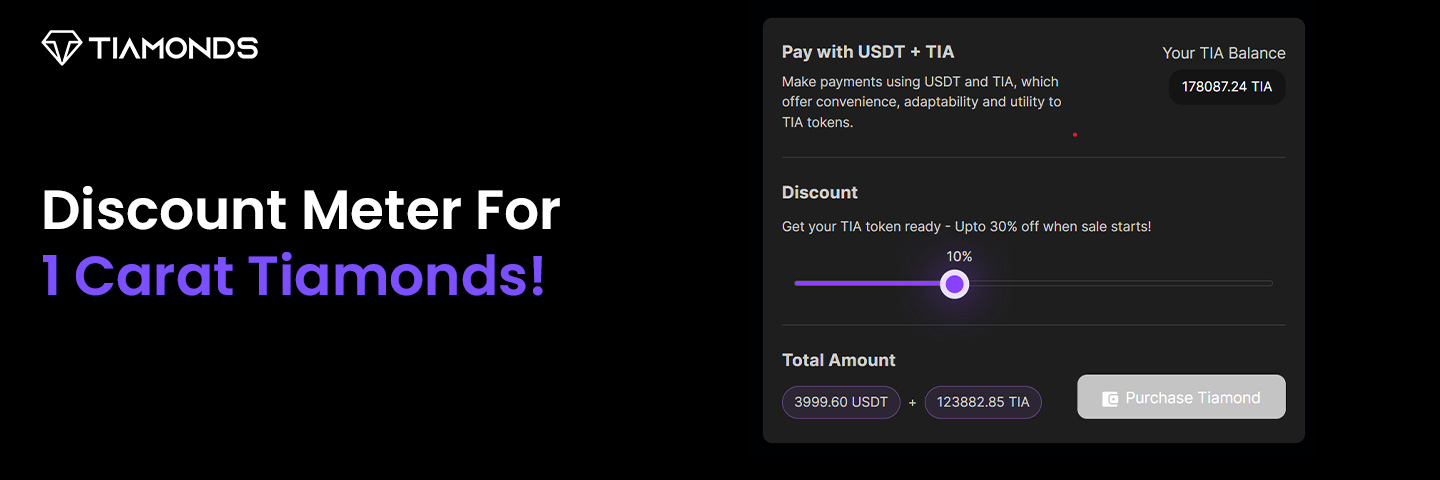Click the 3999.60 USDT amount pill
Image resolution: width=1440 pixels, height=480 pixels.
[x=841, y=402]
